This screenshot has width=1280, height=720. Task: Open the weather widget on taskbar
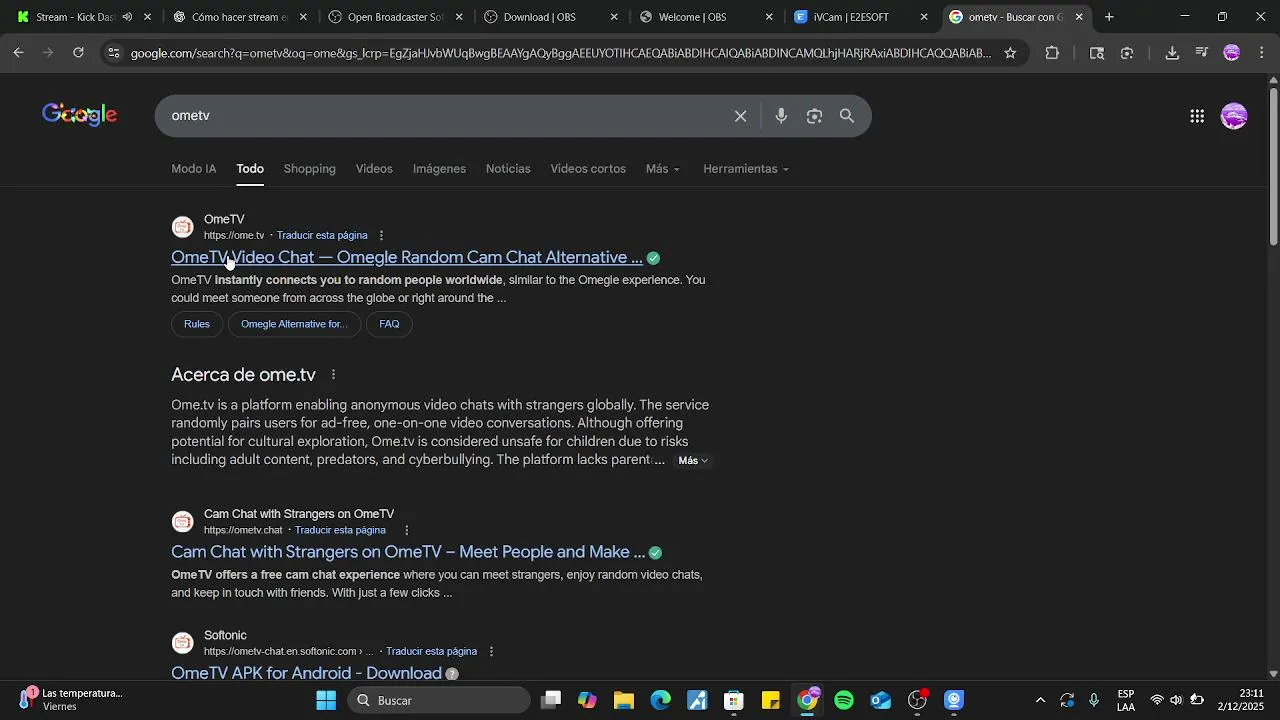coord(72,700)
